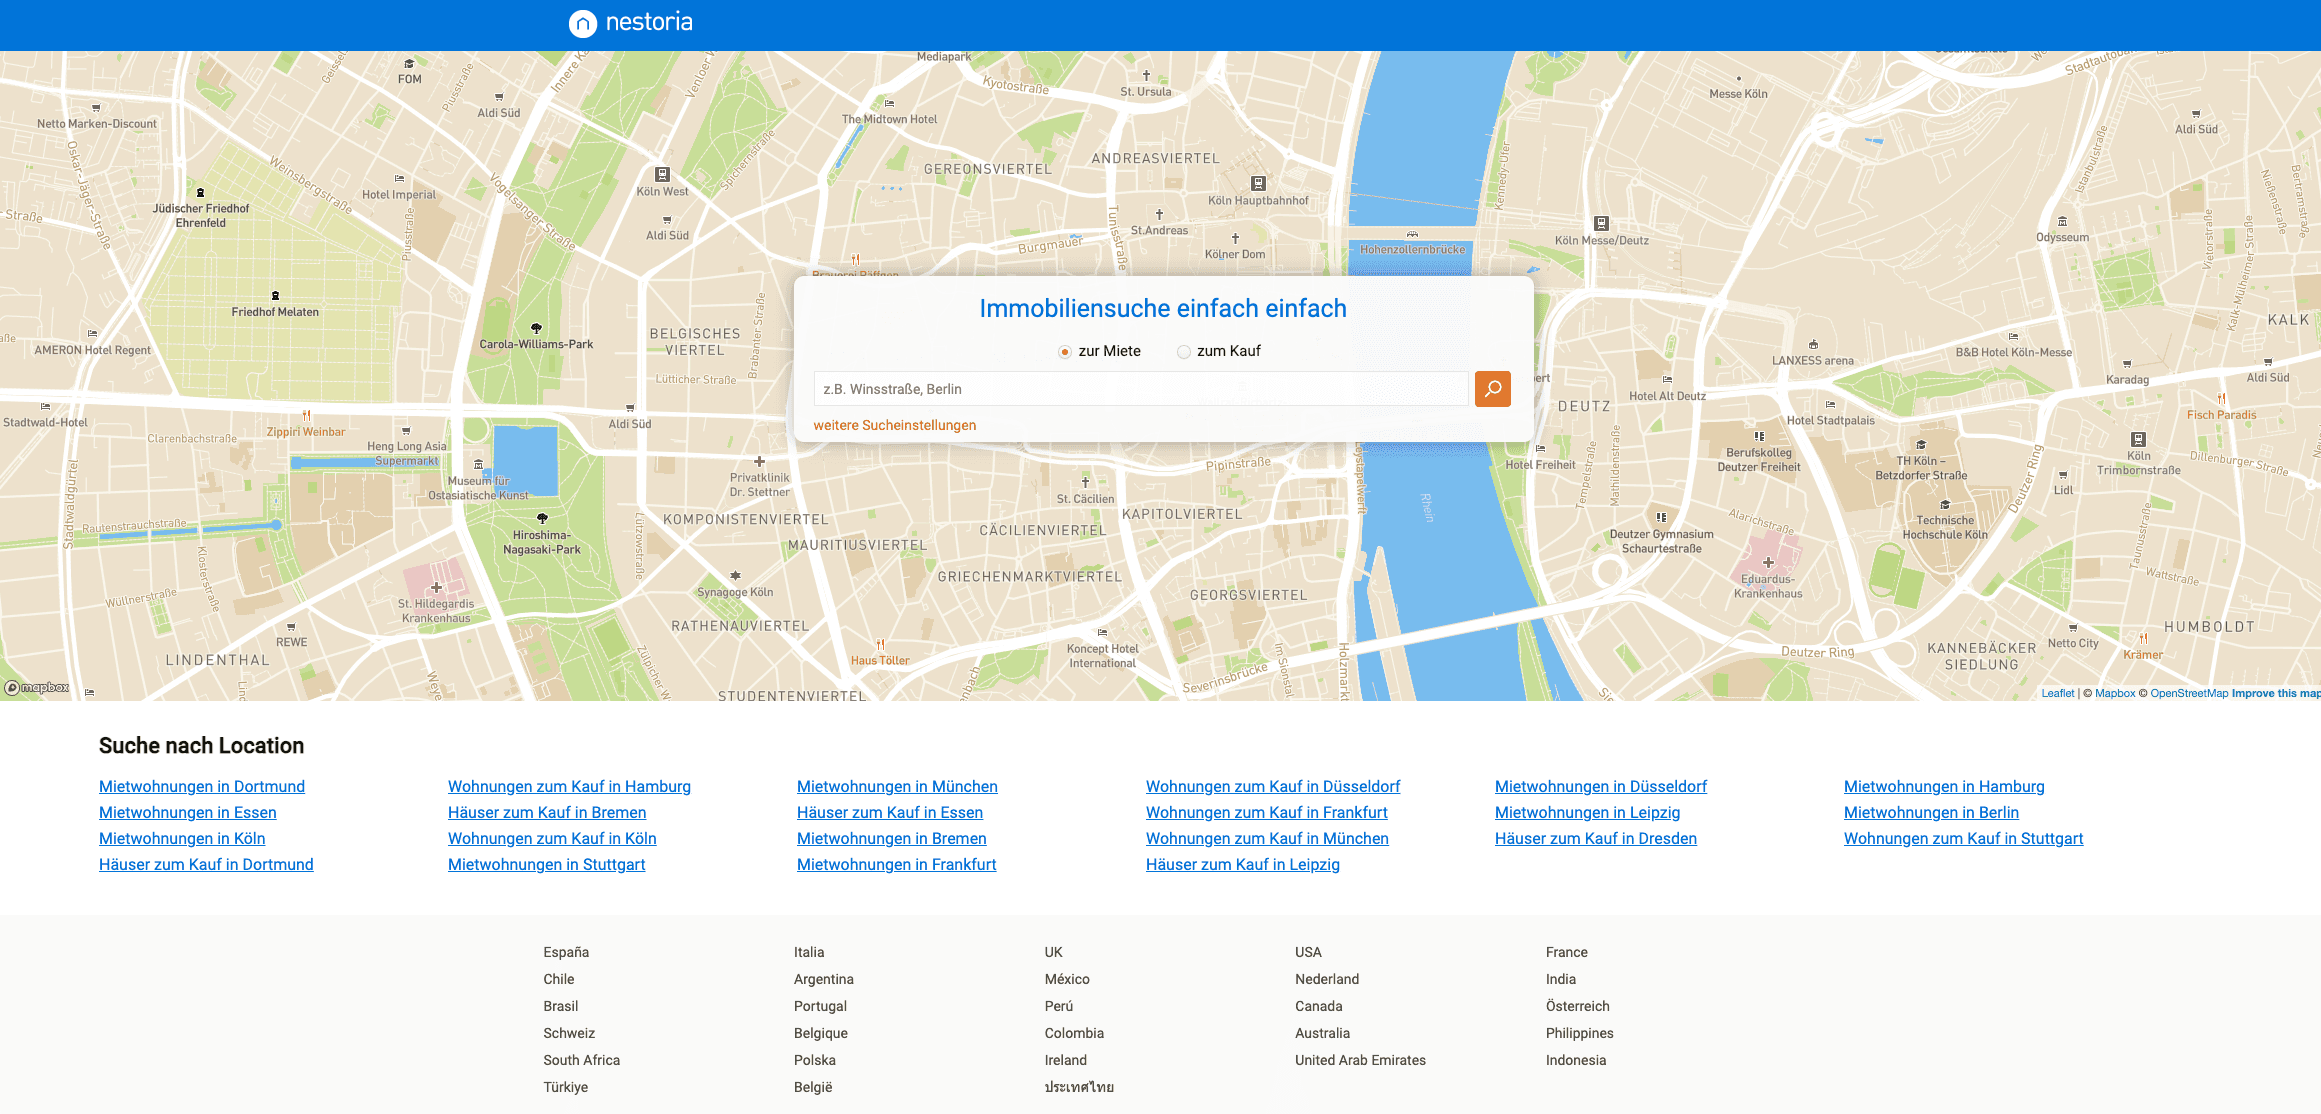Click 'Improve this map' link

(x=2276, y=693)
